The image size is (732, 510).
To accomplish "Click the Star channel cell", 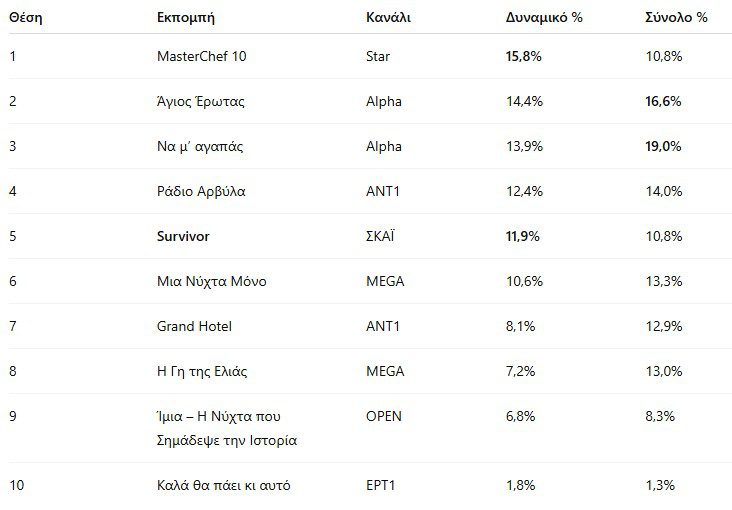I will (378, 56).
